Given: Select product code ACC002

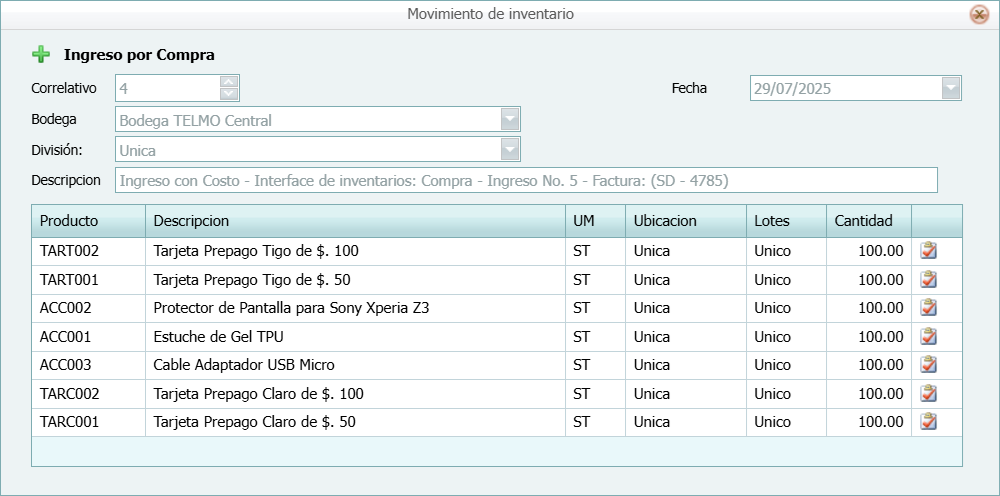Looking at the screenshot, I should click(66, 308).
